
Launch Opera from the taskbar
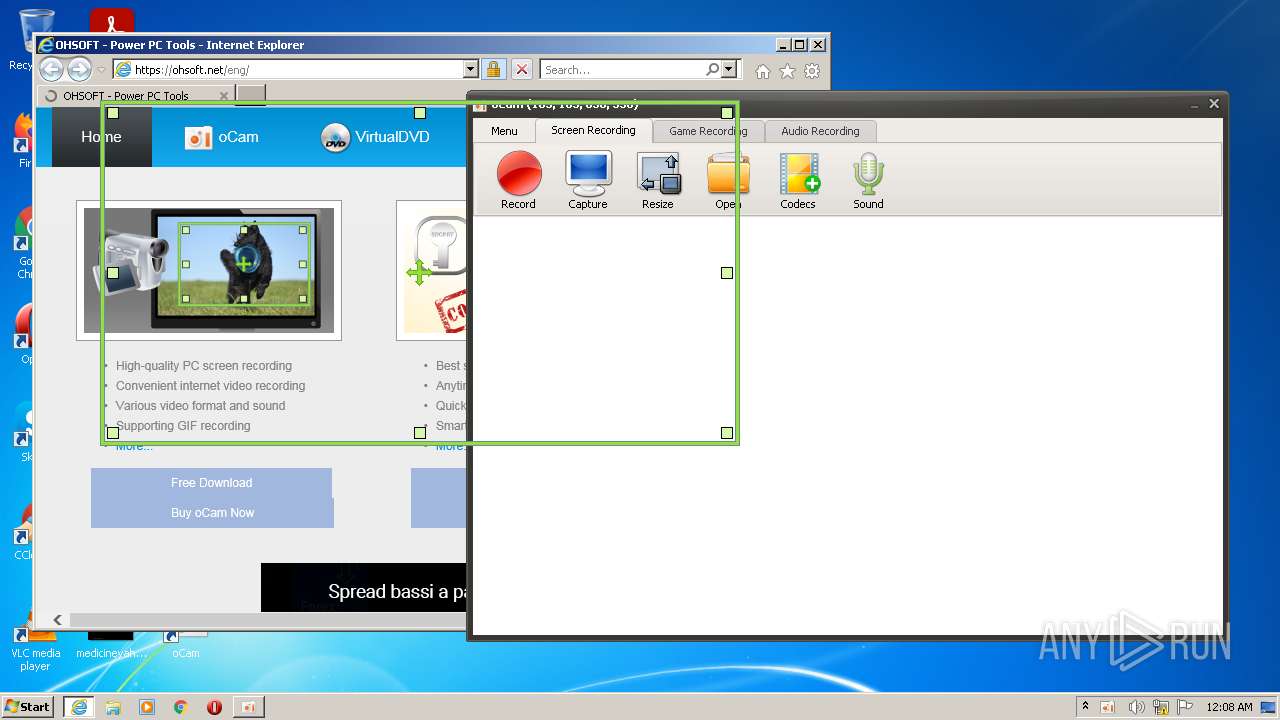pyautogui.click(x=214, y=707)
